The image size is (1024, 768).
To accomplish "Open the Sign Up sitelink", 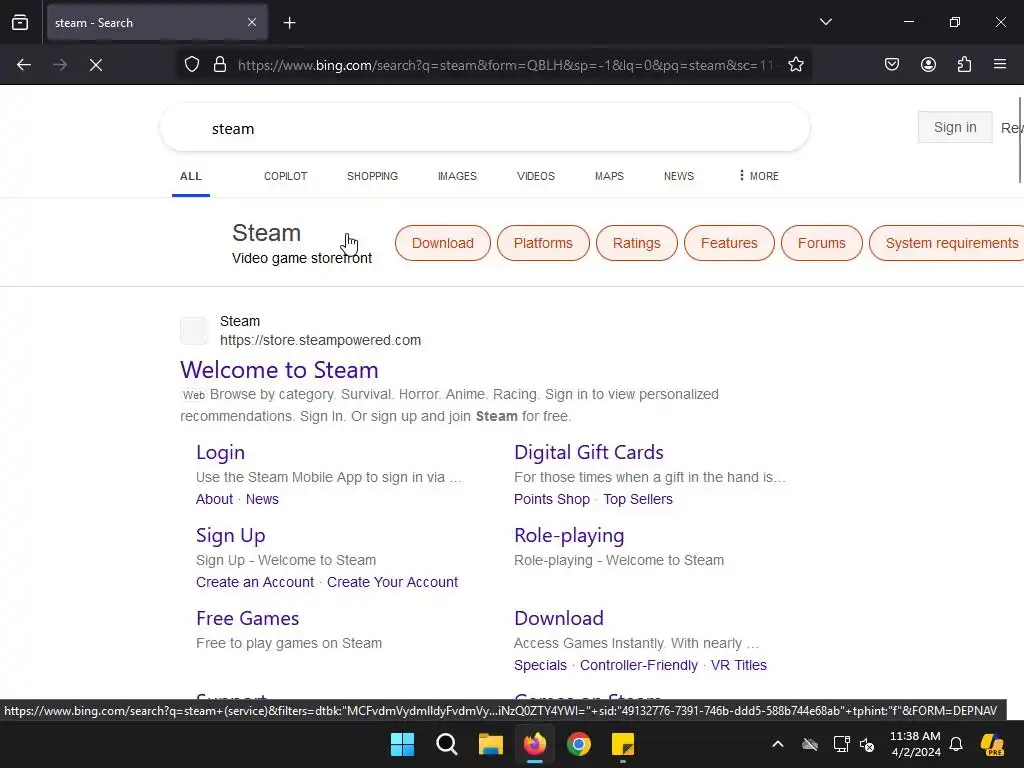I will coord(231,536).
